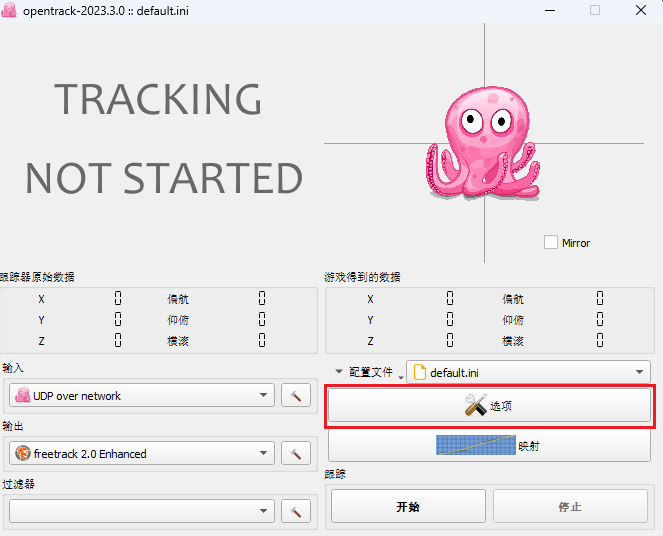Screen dimensions: 663x536
Task: Click the 选项 options button
Action: coord(489,405)
